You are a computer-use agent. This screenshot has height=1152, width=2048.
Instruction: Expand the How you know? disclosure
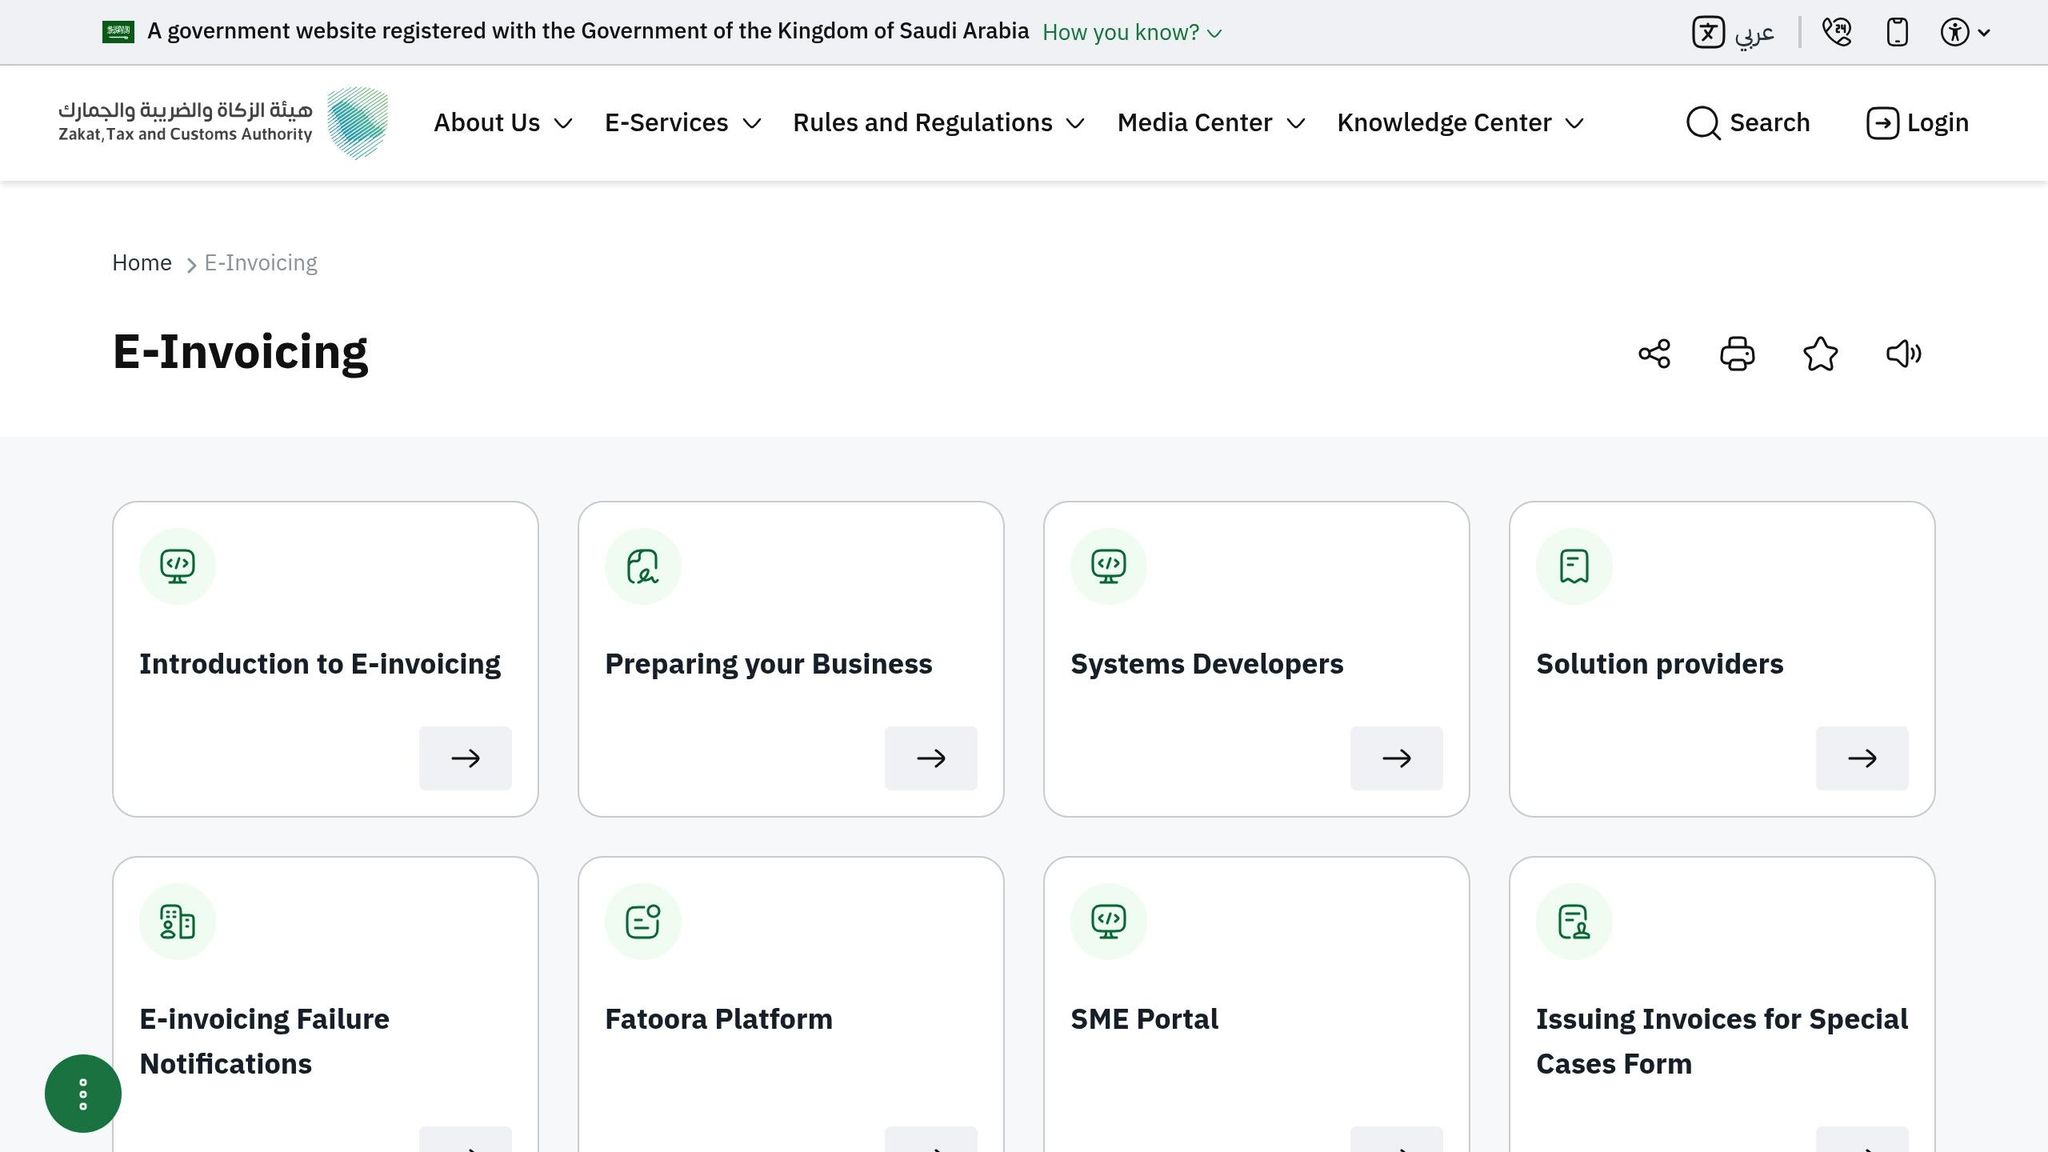tap(1131, 32)
